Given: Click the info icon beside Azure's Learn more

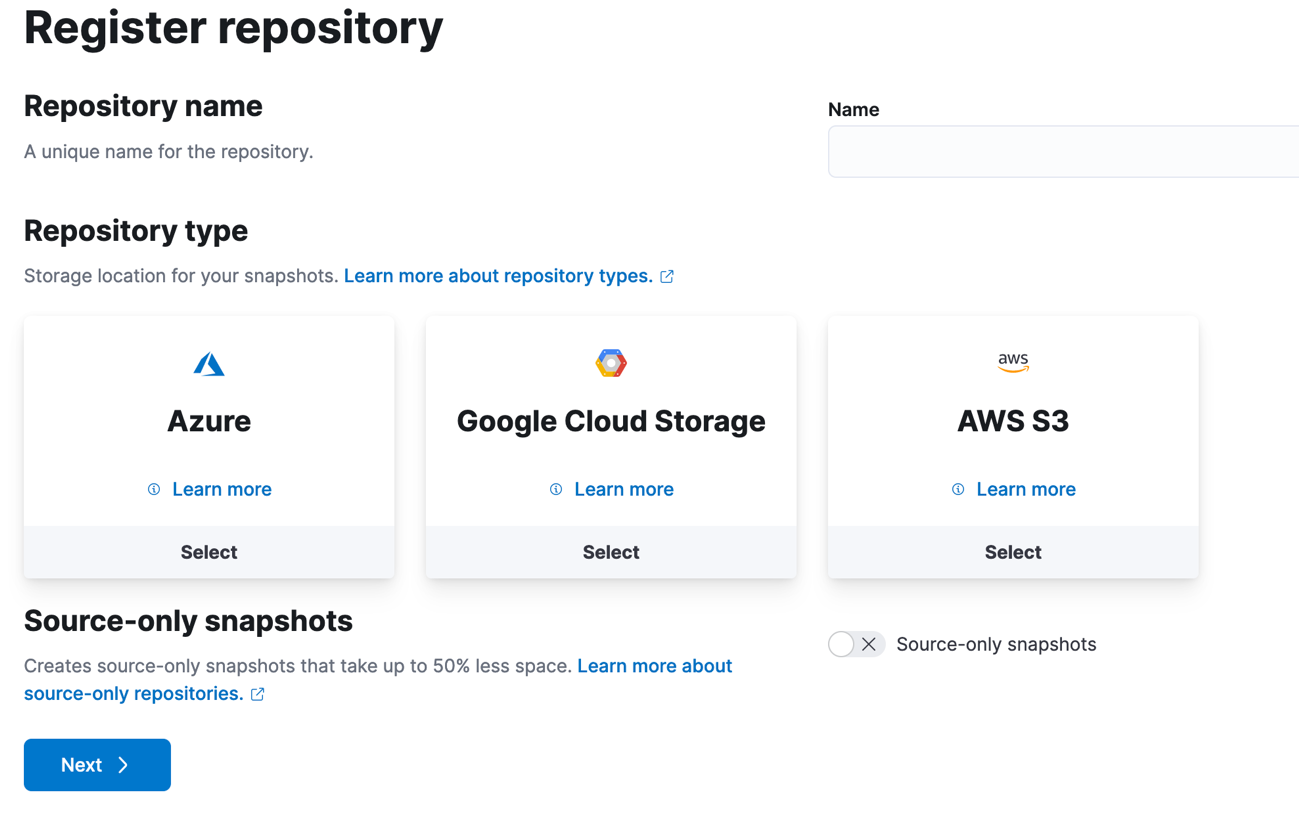Looking at the screenshot, I should pyautogui.click(x=153, y=489).
